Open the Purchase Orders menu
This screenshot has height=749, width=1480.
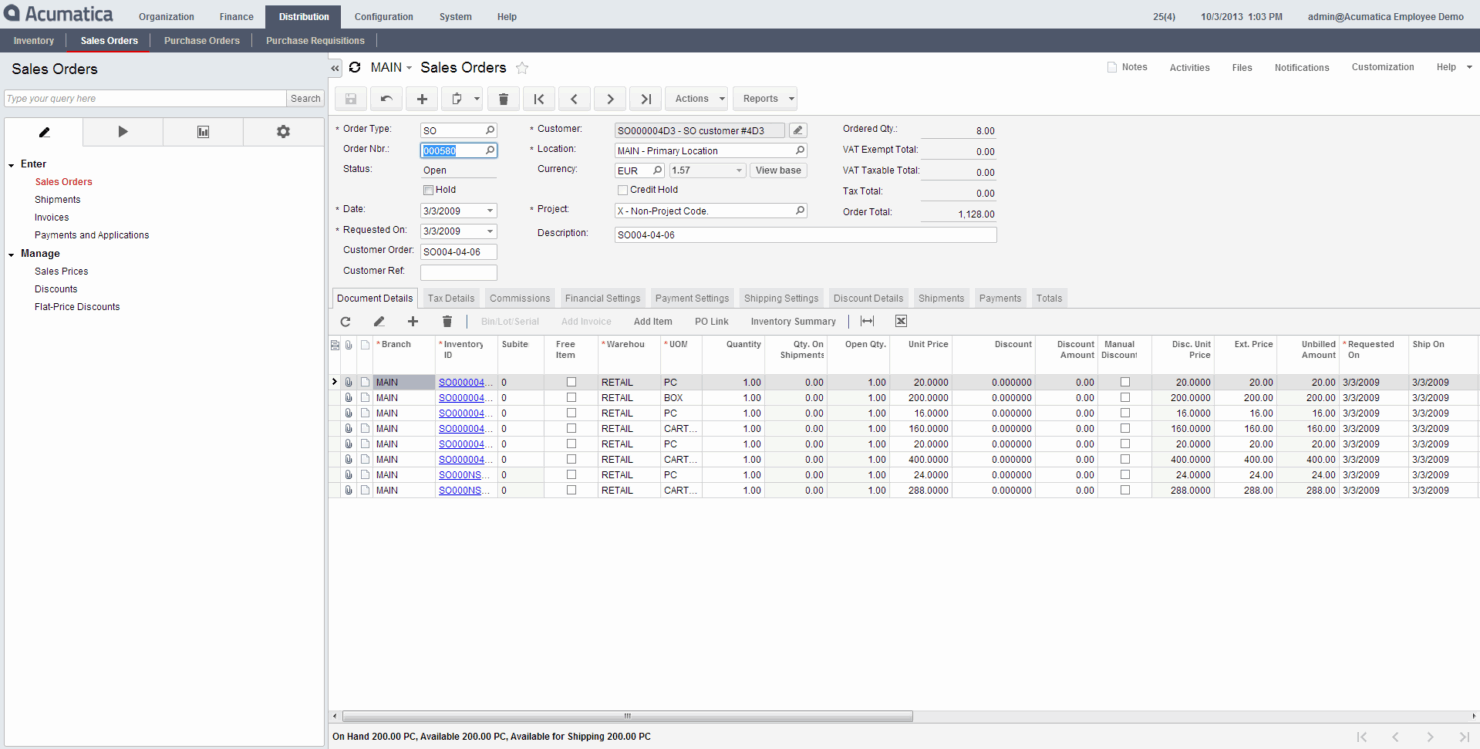pyautogui.click(x=201, y=40)
